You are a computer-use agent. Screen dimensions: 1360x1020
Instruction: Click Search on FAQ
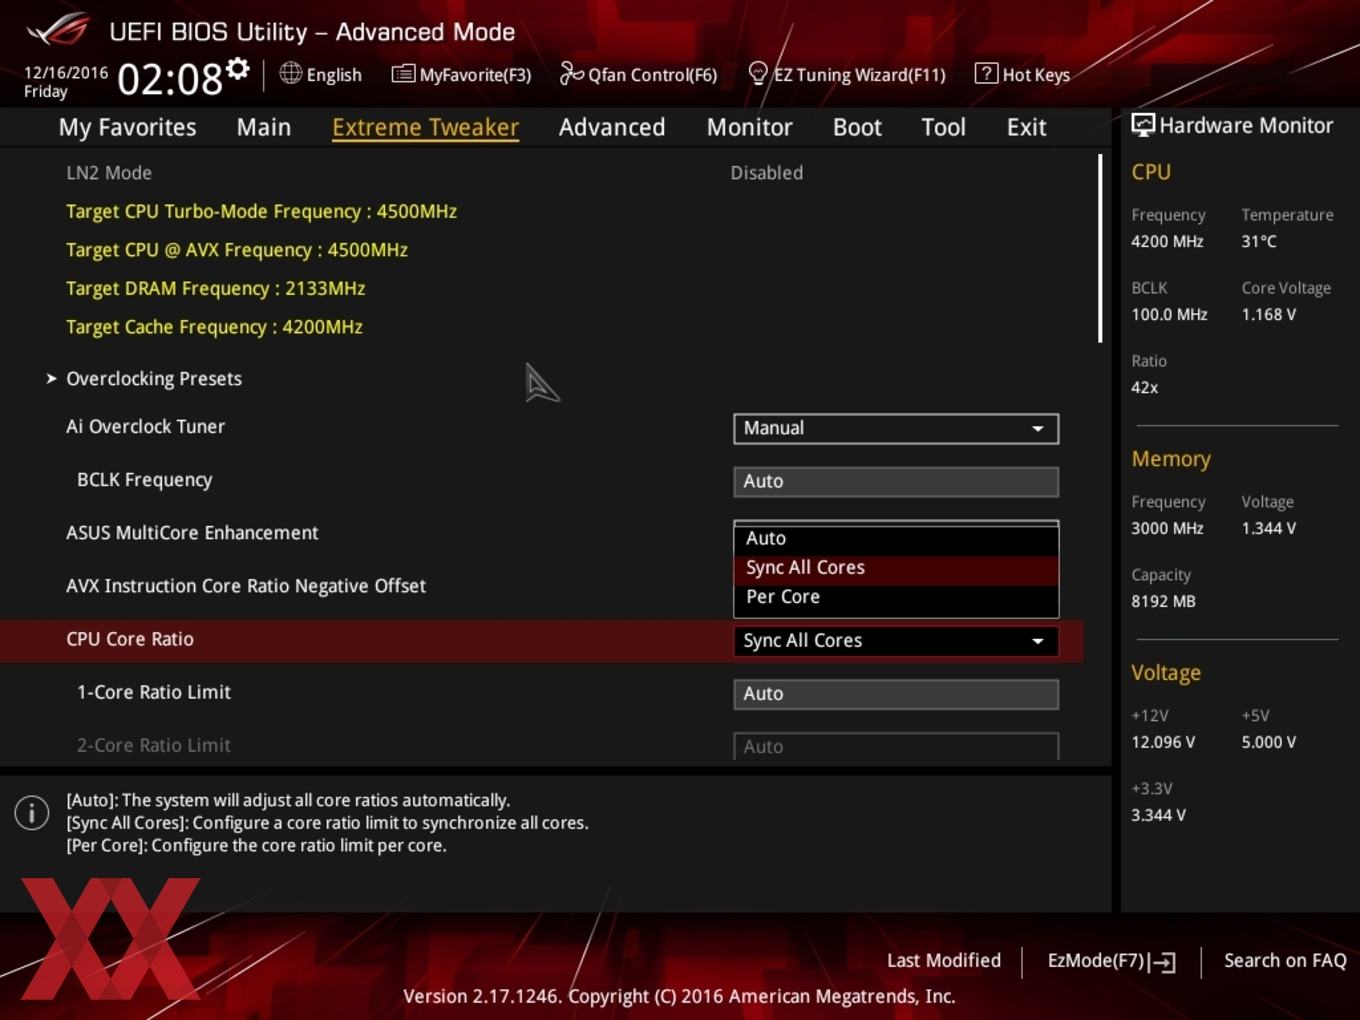pyautogui.click(x=1285, y=961)
